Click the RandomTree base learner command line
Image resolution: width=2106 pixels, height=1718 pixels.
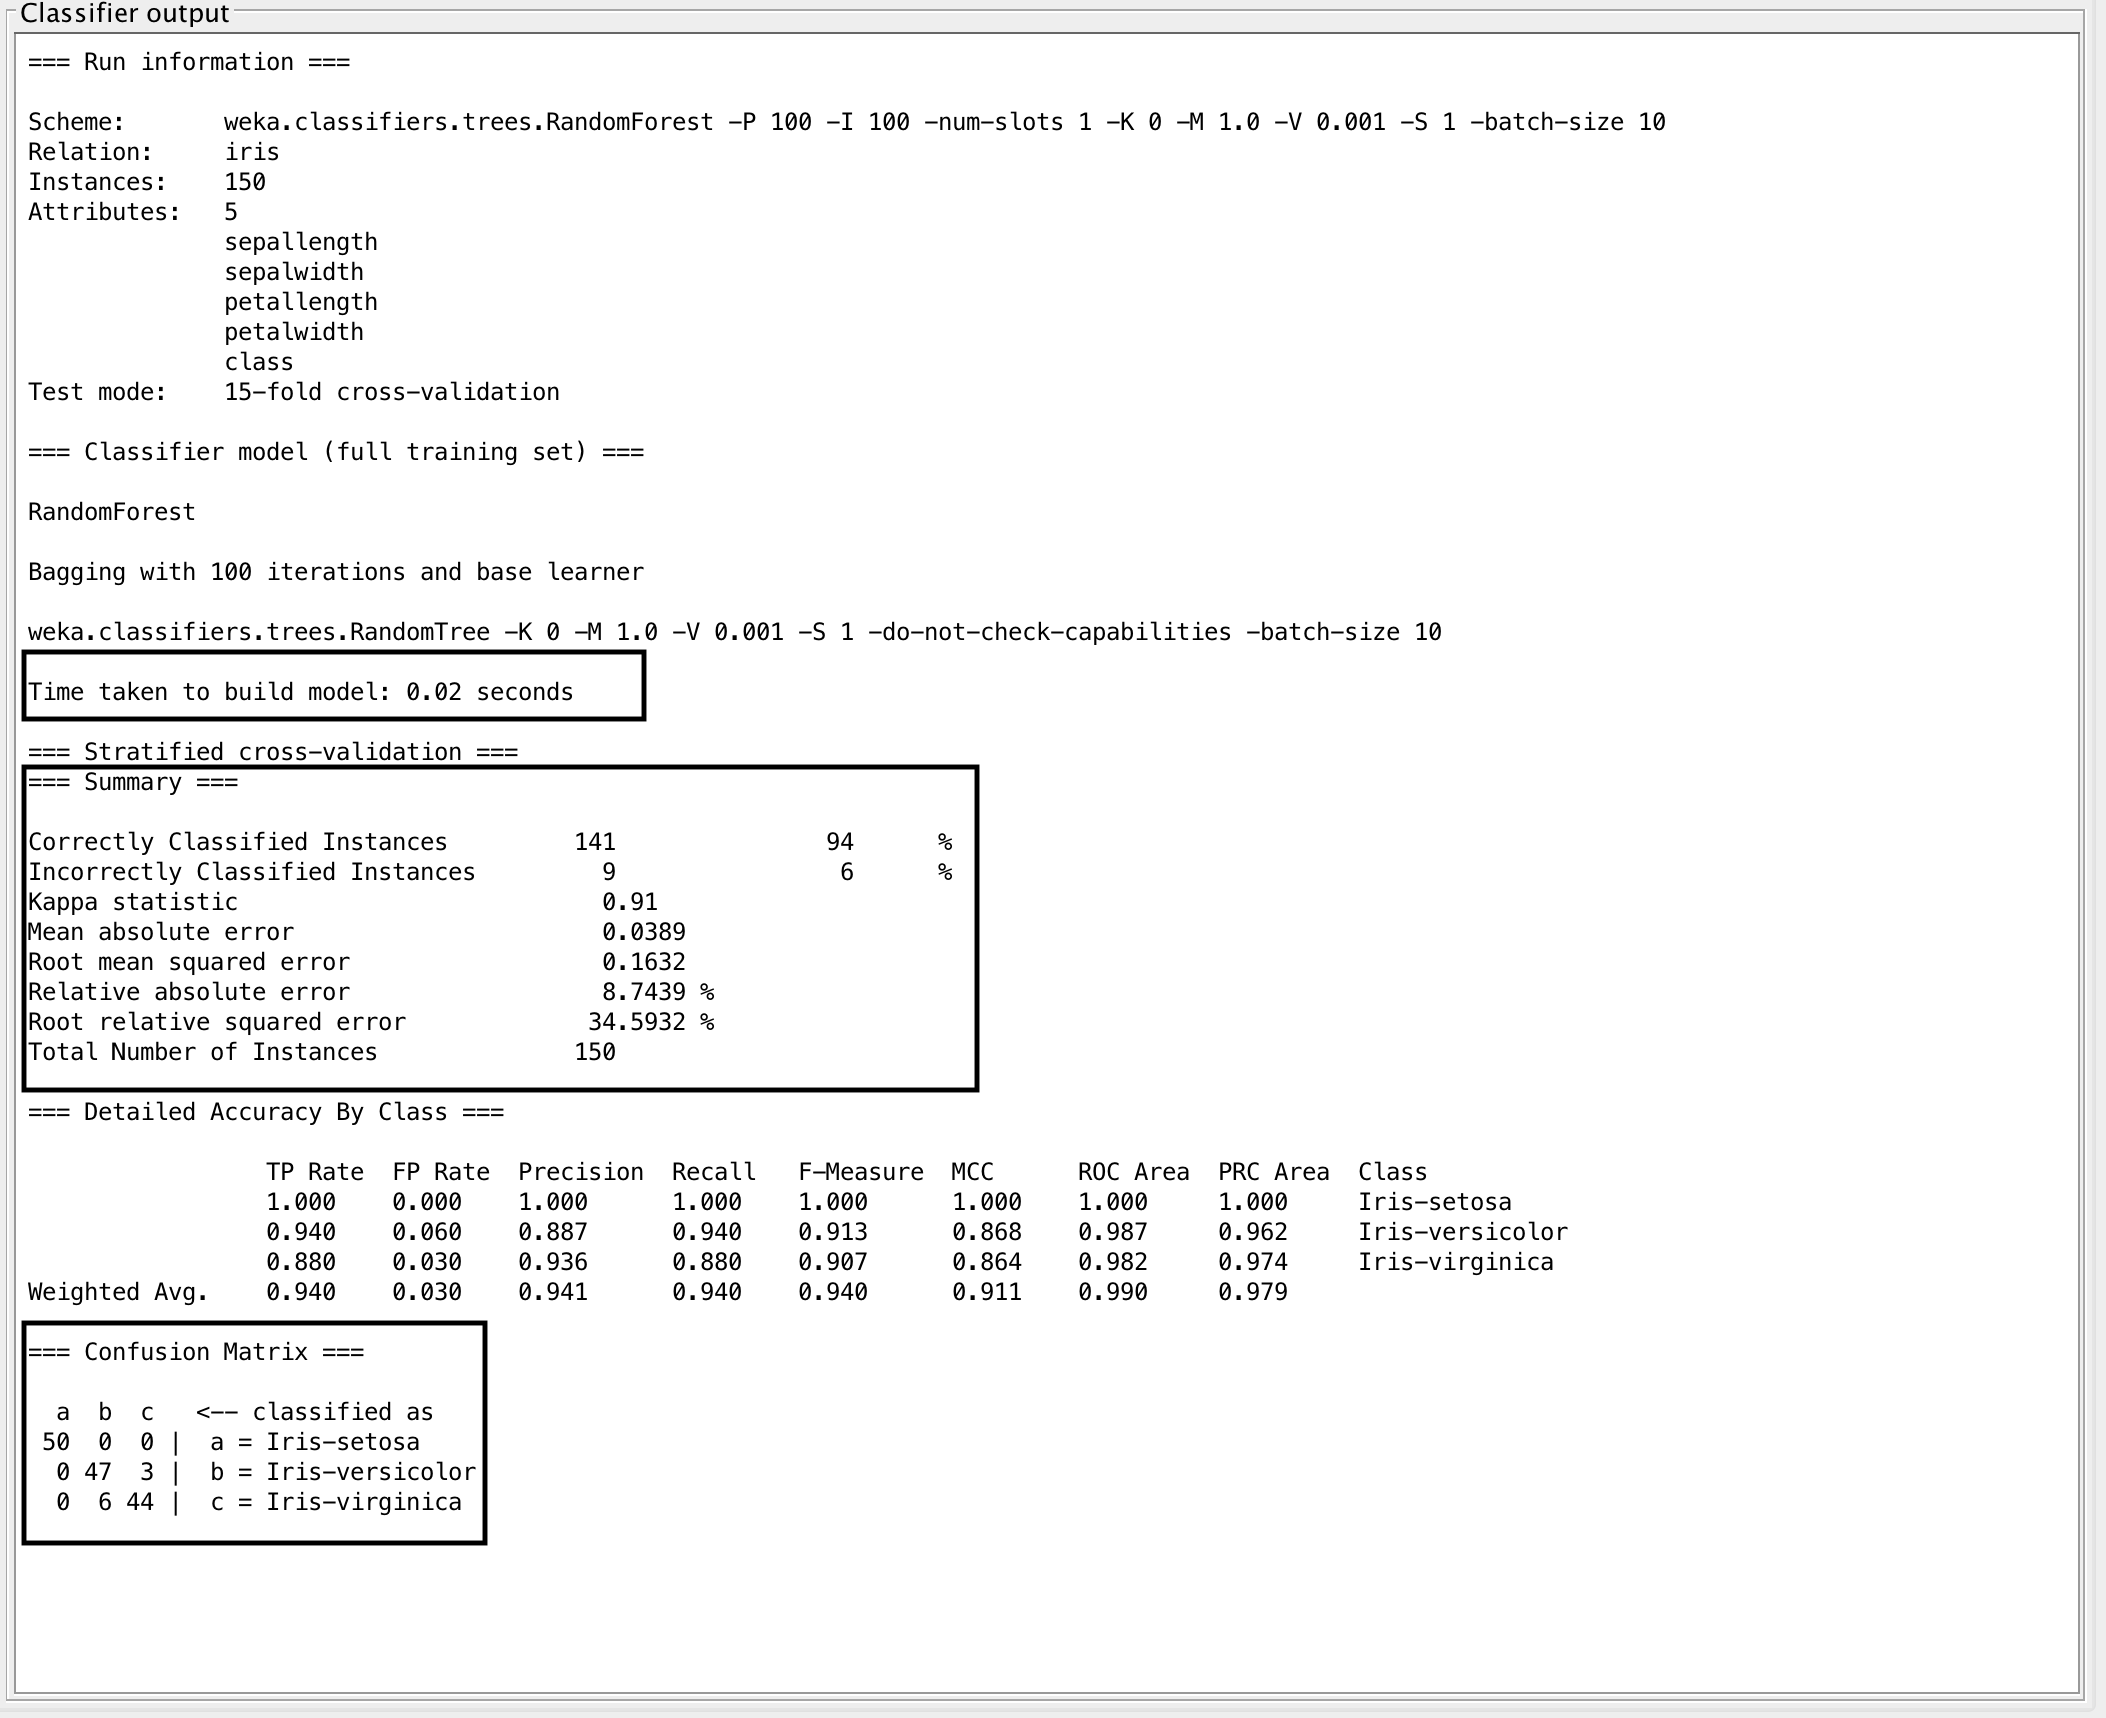734,632
